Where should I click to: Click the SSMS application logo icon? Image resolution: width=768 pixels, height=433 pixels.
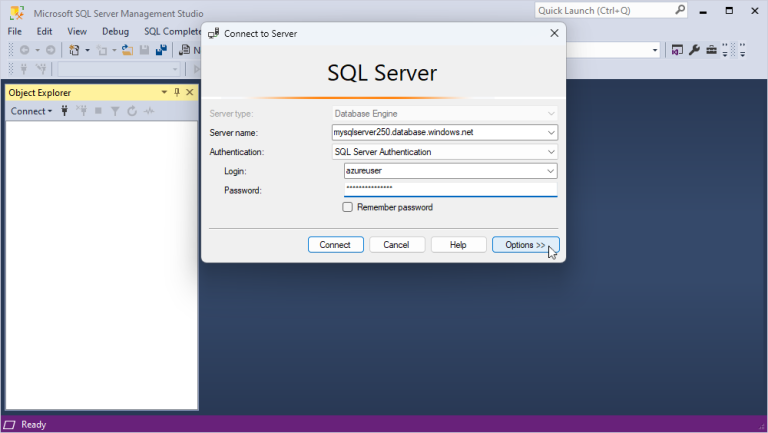(x=17, y=13)
